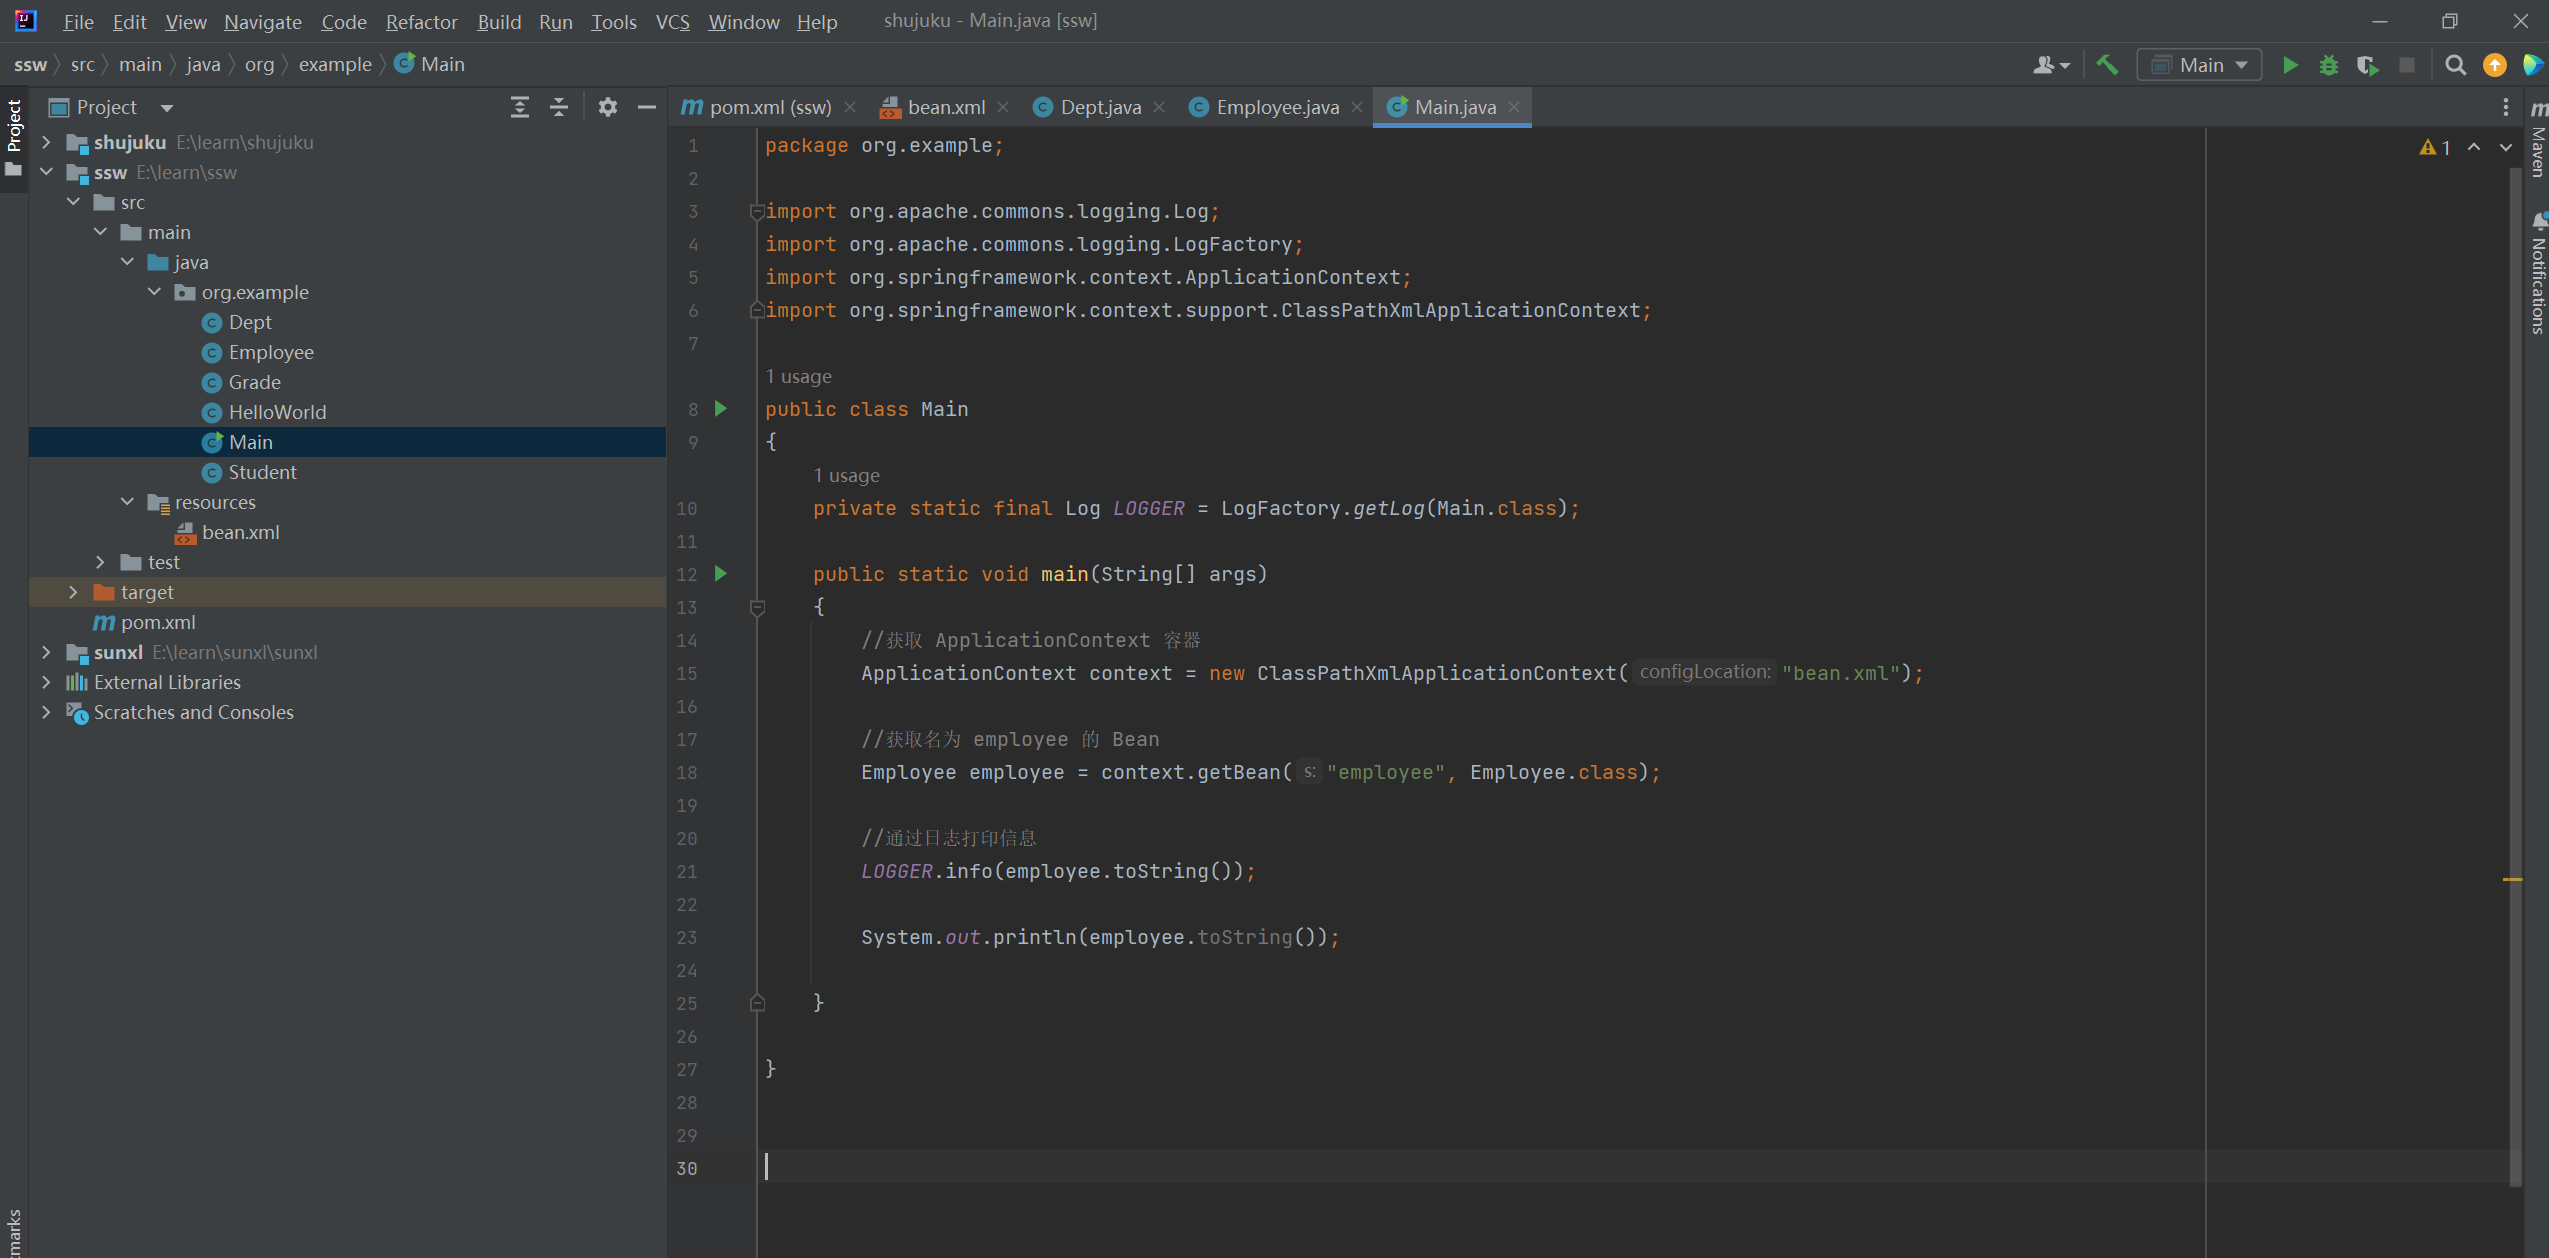
Task: Click the warning indicator showing 1 problem
Action: pyautogui.click(x=2434, y=147)
